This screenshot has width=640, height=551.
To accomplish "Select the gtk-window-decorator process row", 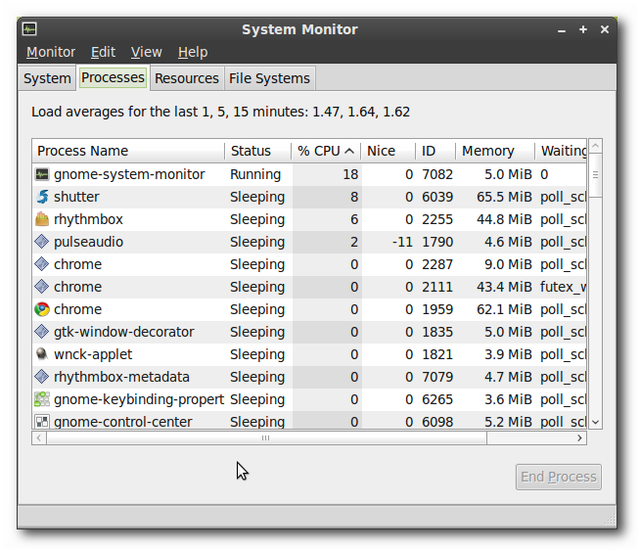I will pyautogui.click(x=309, y=332).
